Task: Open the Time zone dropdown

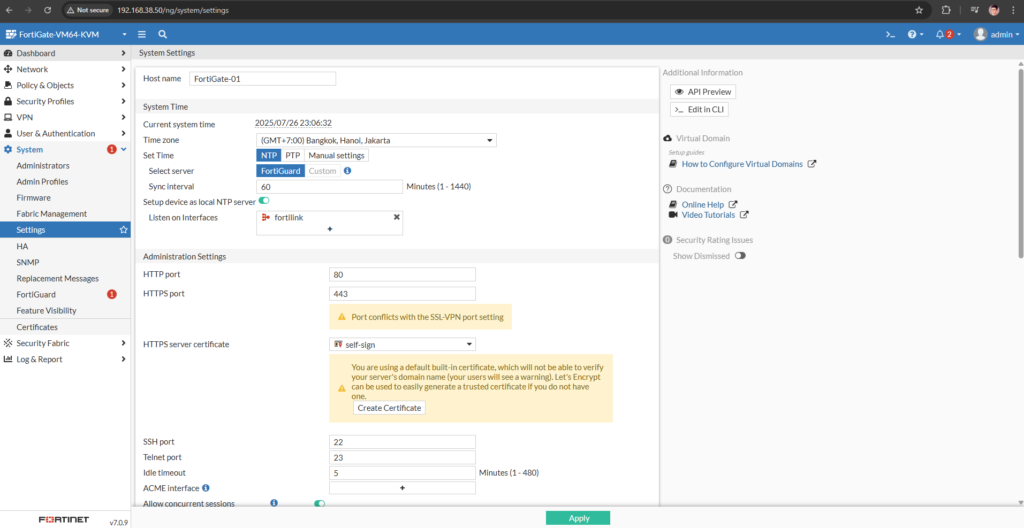Action: click(376, 140)
